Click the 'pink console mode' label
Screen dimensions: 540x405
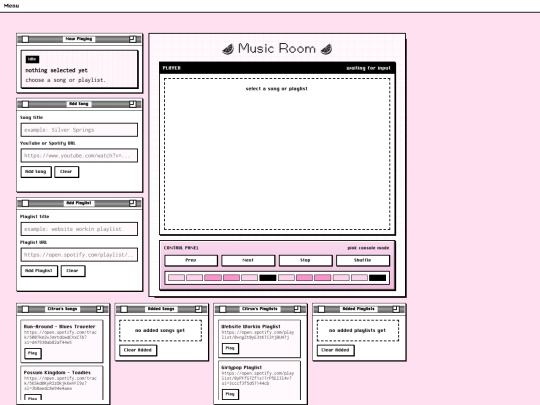coord(368,248)
